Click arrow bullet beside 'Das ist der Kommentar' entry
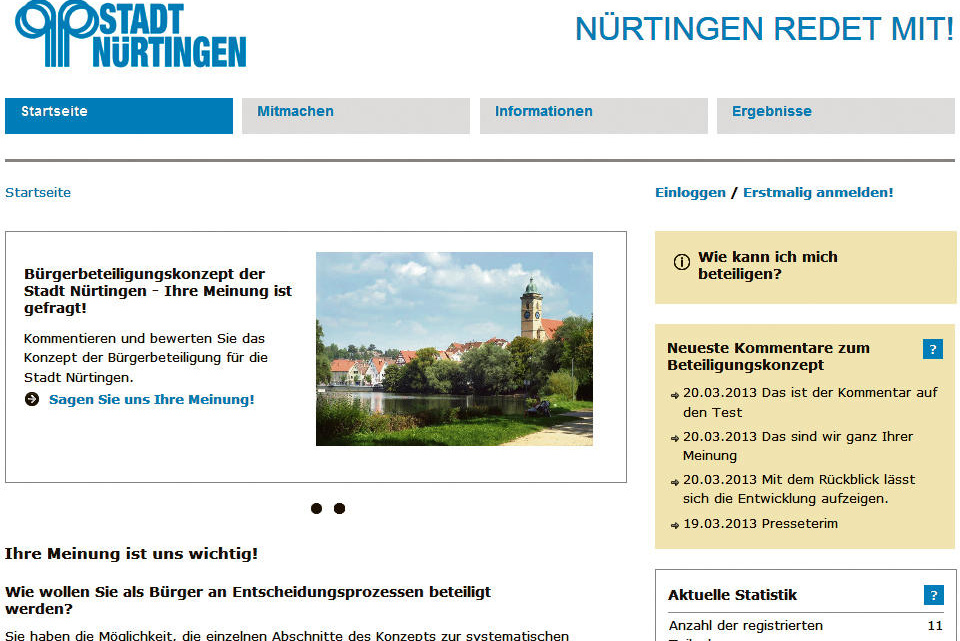Image resolution: width=960 pixels, height=641 pixels. coord(675,395)
